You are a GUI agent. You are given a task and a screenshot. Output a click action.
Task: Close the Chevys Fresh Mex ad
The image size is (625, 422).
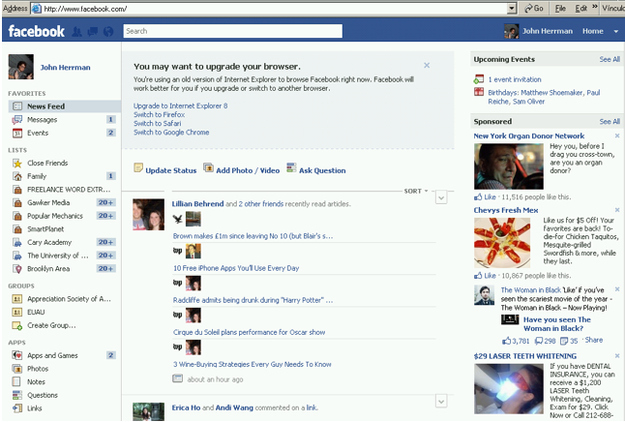coord(617,210)
